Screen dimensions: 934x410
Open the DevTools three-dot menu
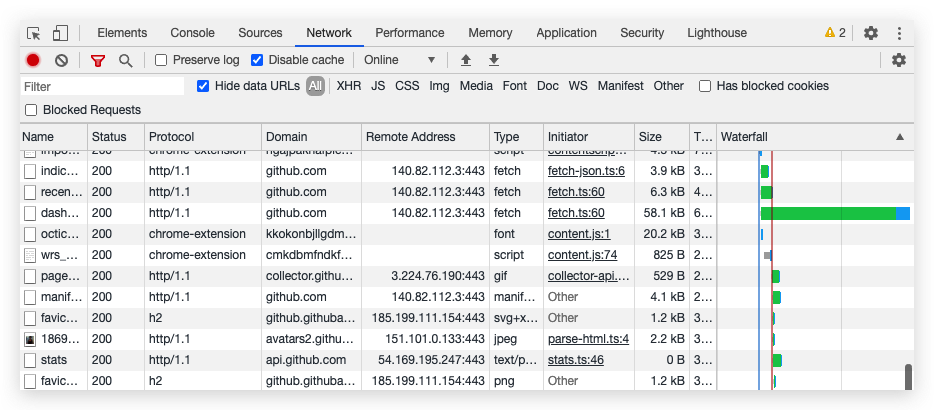point(899,33)
